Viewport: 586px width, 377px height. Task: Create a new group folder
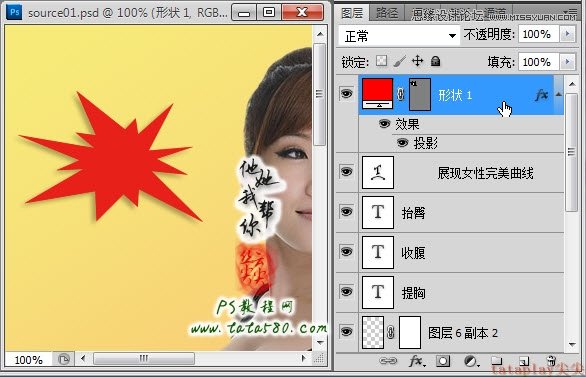point(497,361)
